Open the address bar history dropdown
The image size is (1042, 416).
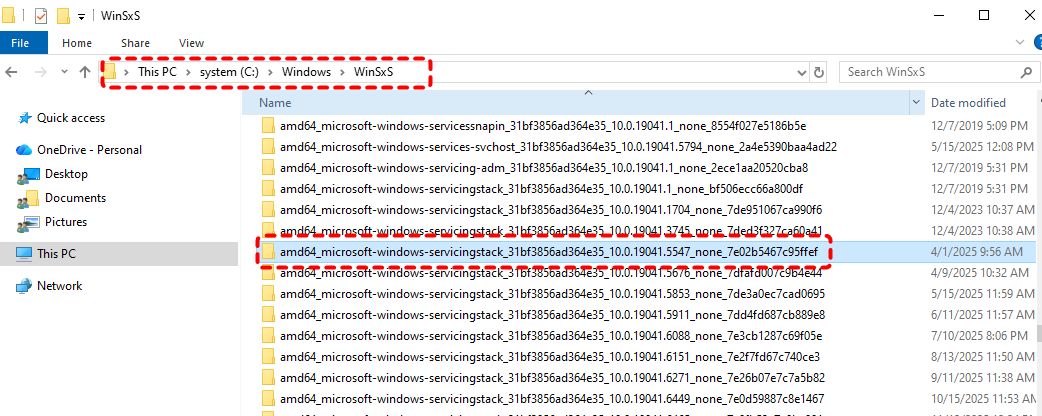tap(802, 72)
